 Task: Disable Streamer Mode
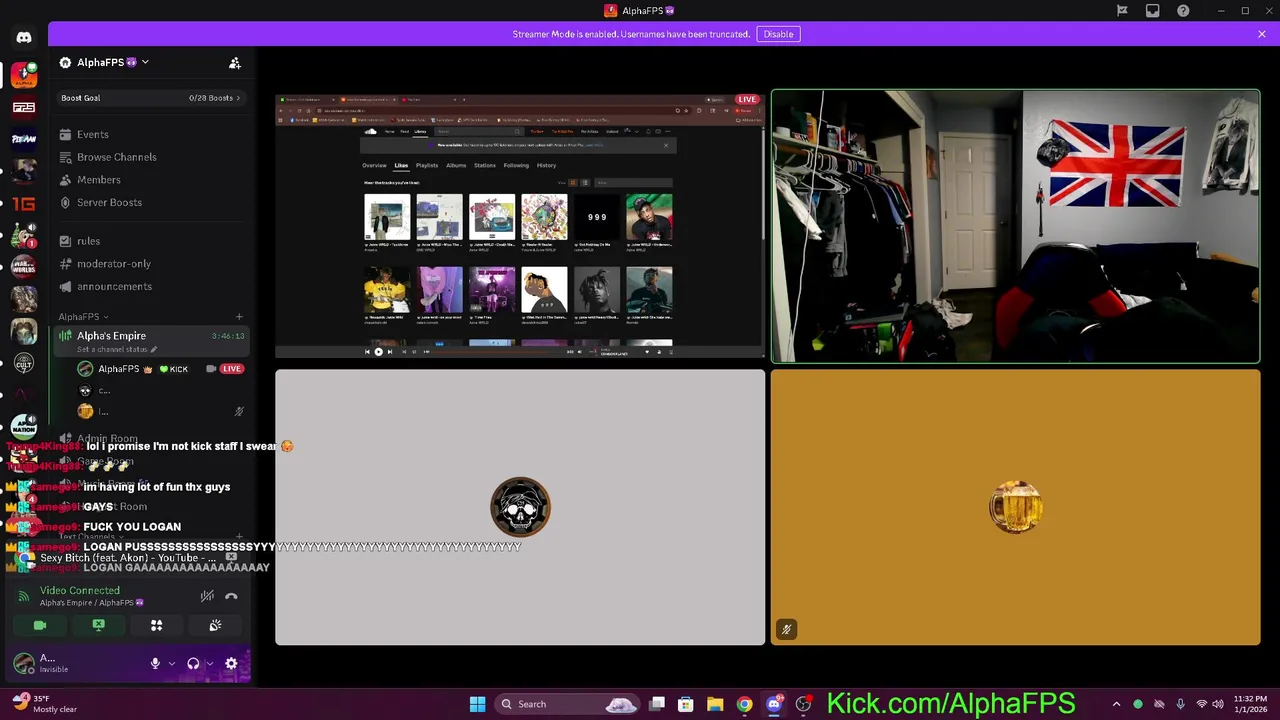[x=778, y=34]
